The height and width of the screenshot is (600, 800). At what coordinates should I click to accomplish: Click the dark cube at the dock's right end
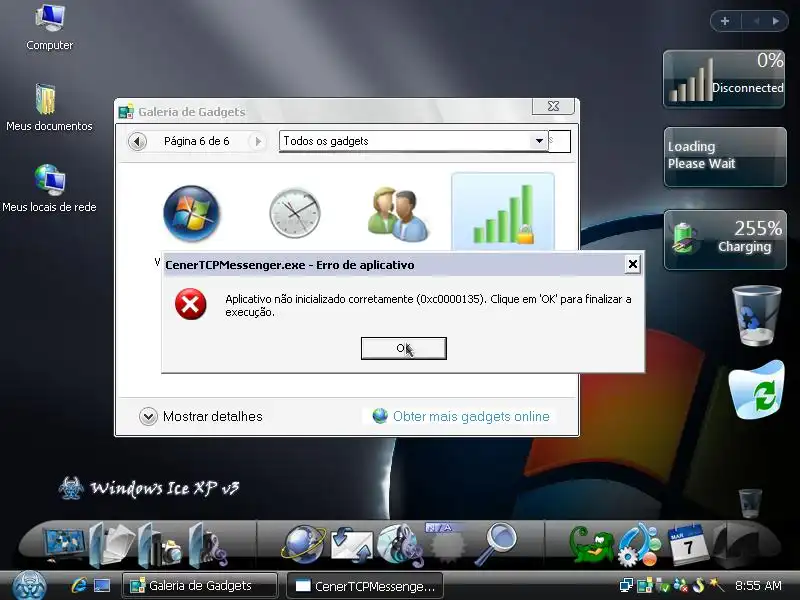click(736, 545)
